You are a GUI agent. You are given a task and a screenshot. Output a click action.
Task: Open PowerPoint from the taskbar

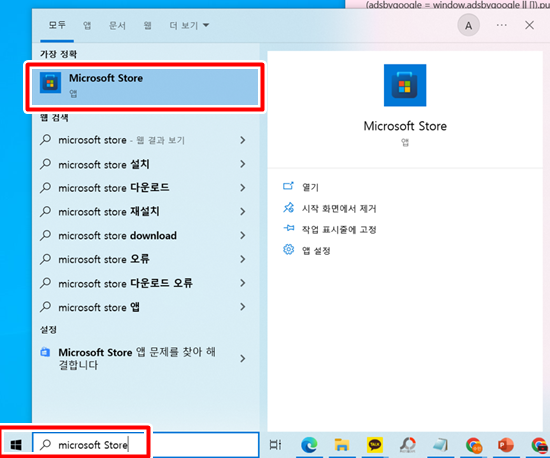coord(505,445)
